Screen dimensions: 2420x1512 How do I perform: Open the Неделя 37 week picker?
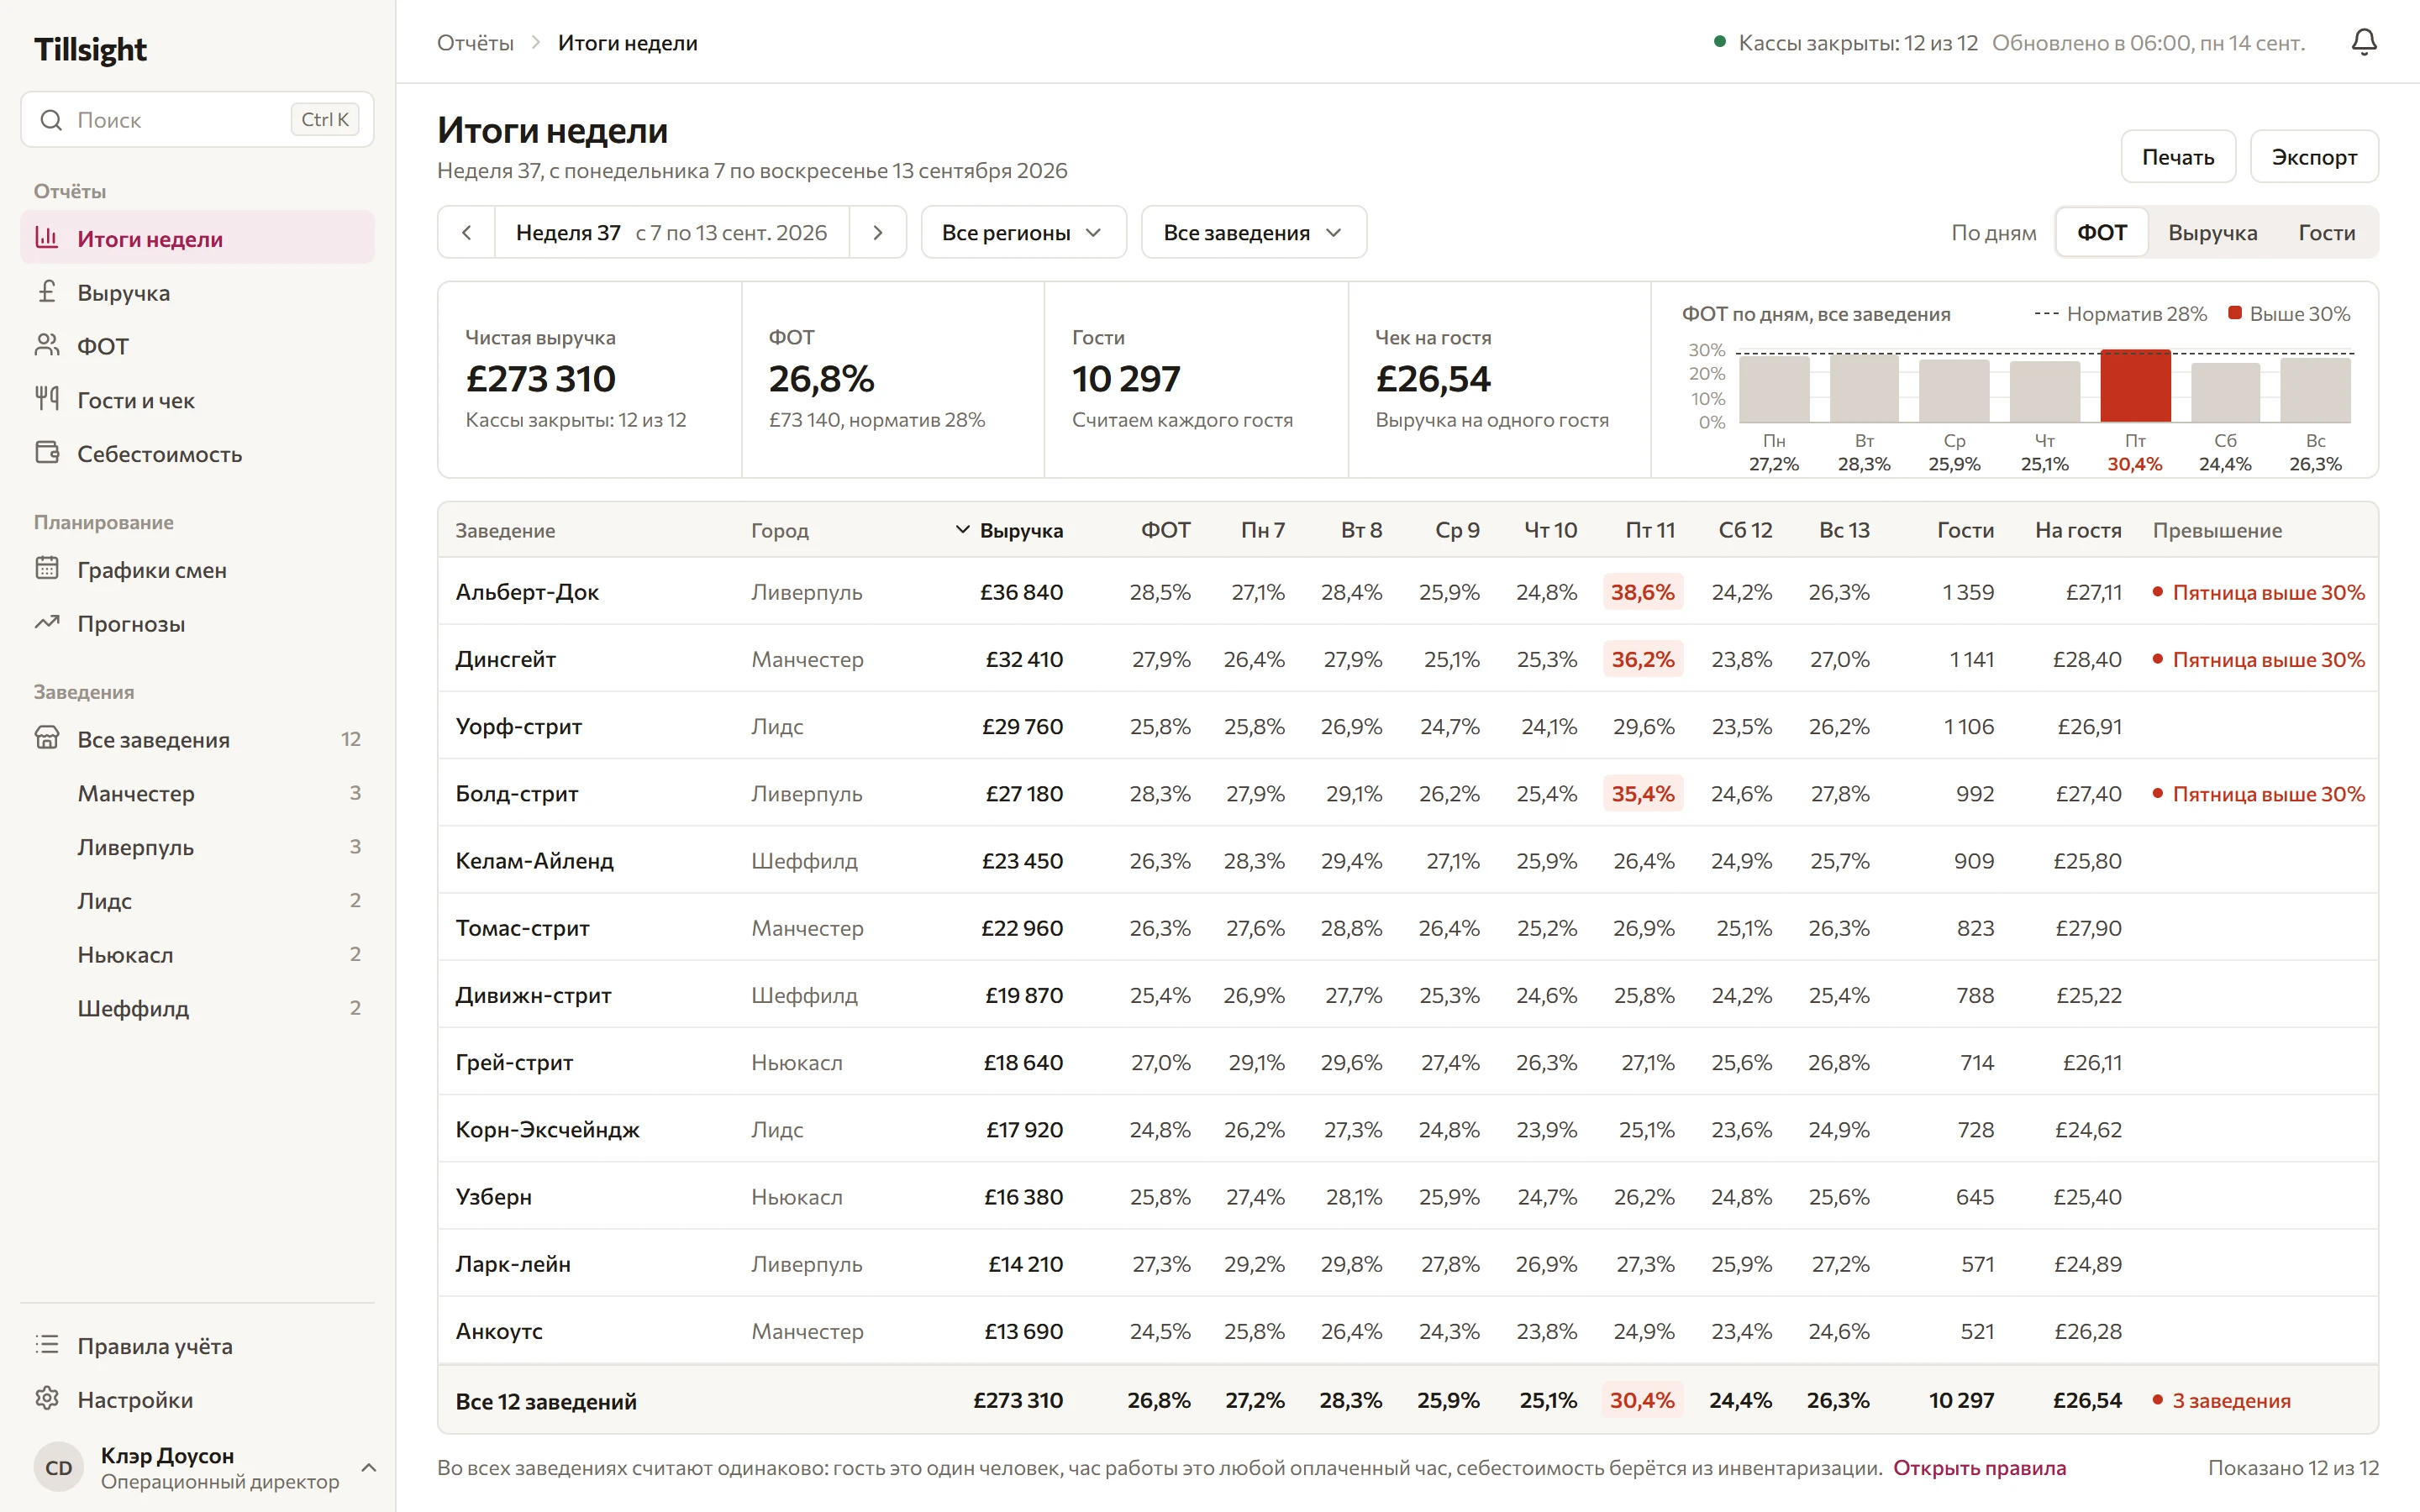671,233
